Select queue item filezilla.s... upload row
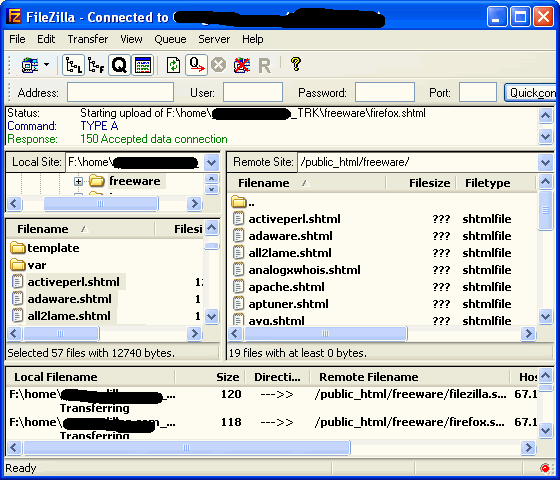Viewport: 560px width, 480px height. [272, 400]
